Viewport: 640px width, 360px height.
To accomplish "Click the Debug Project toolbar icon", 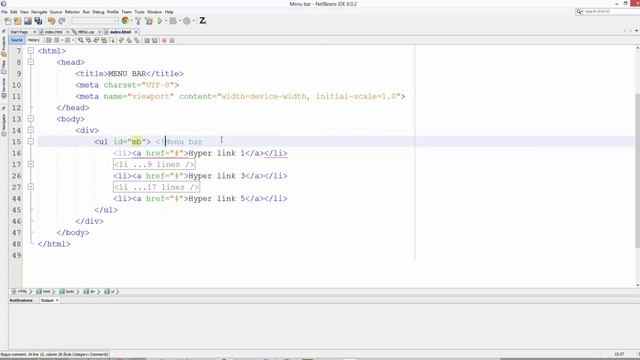I will click(173, 21).
